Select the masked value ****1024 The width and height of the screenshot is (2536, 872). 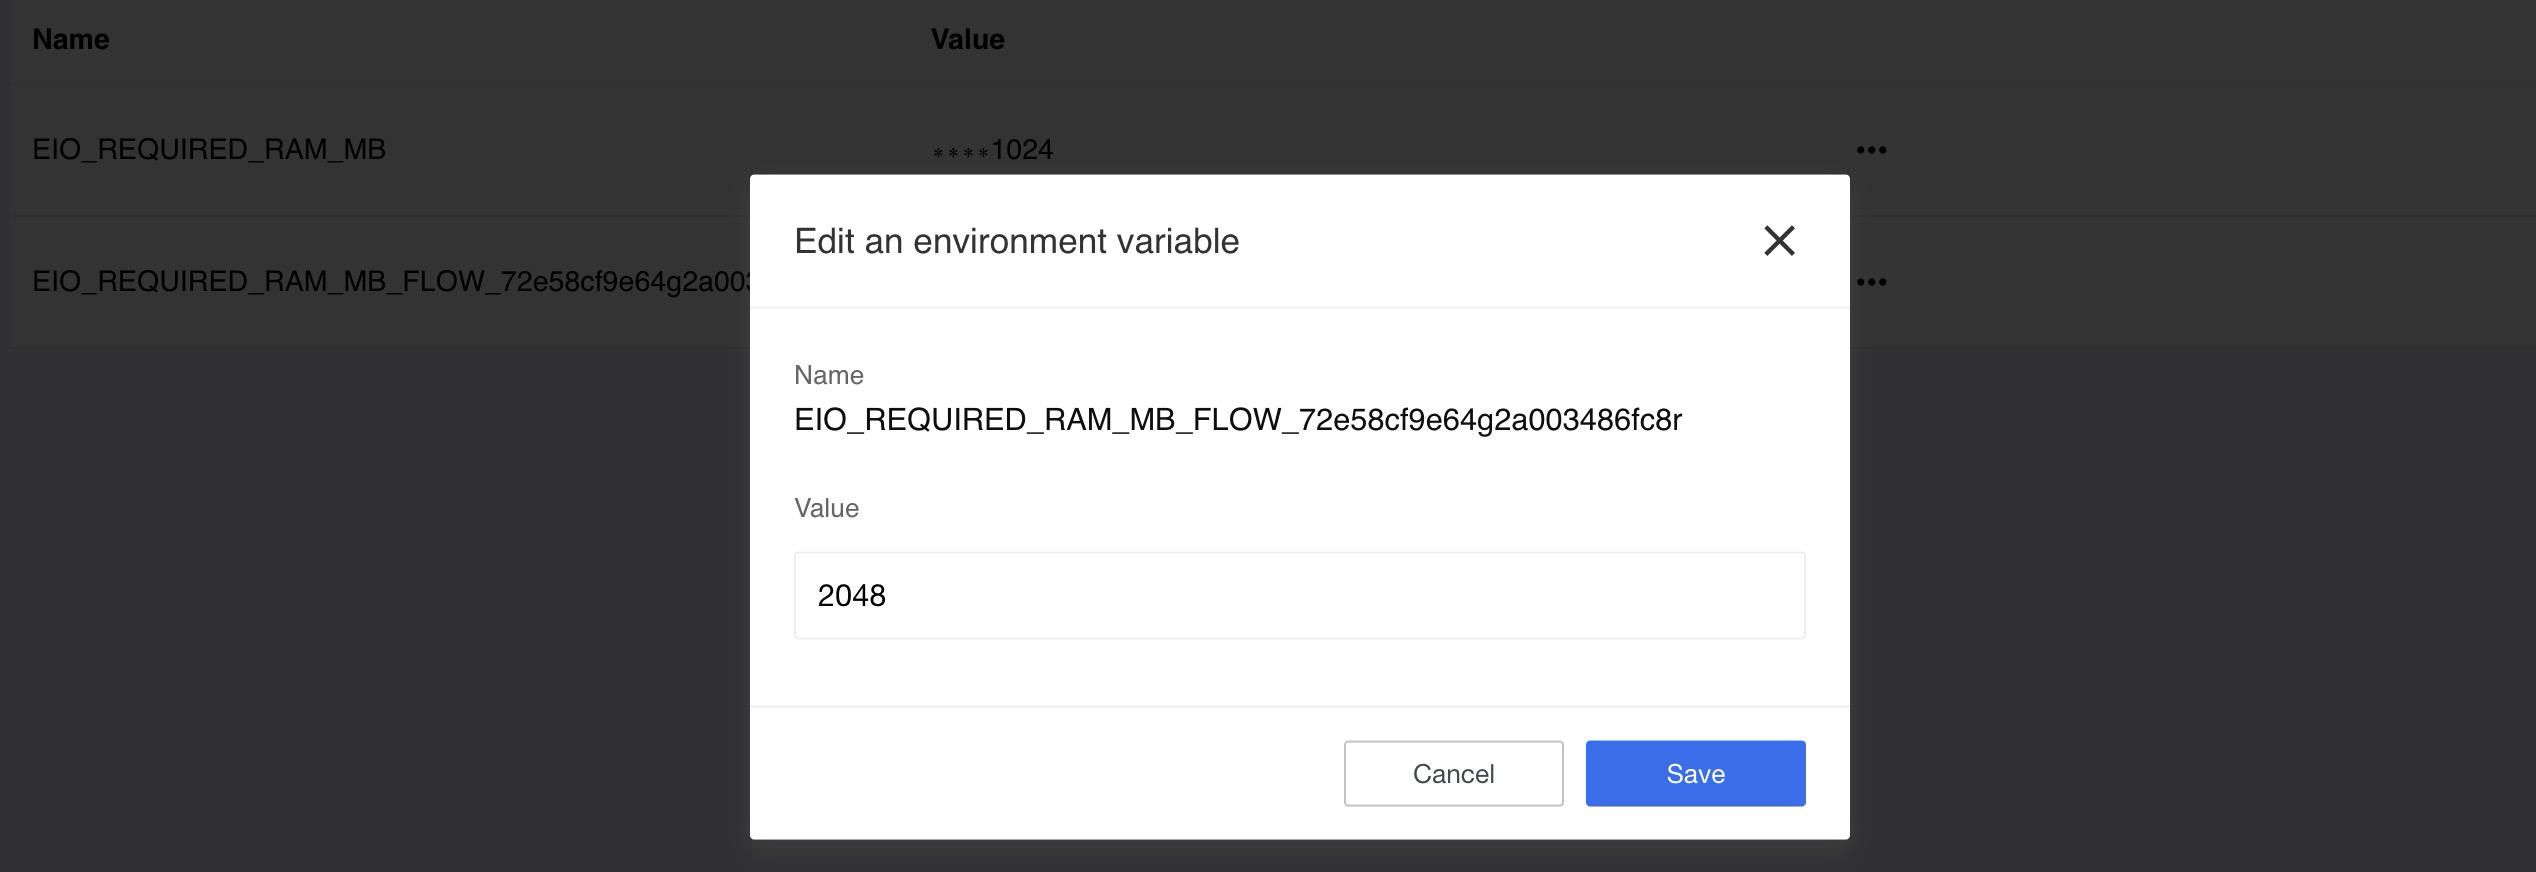click(992, 150)
